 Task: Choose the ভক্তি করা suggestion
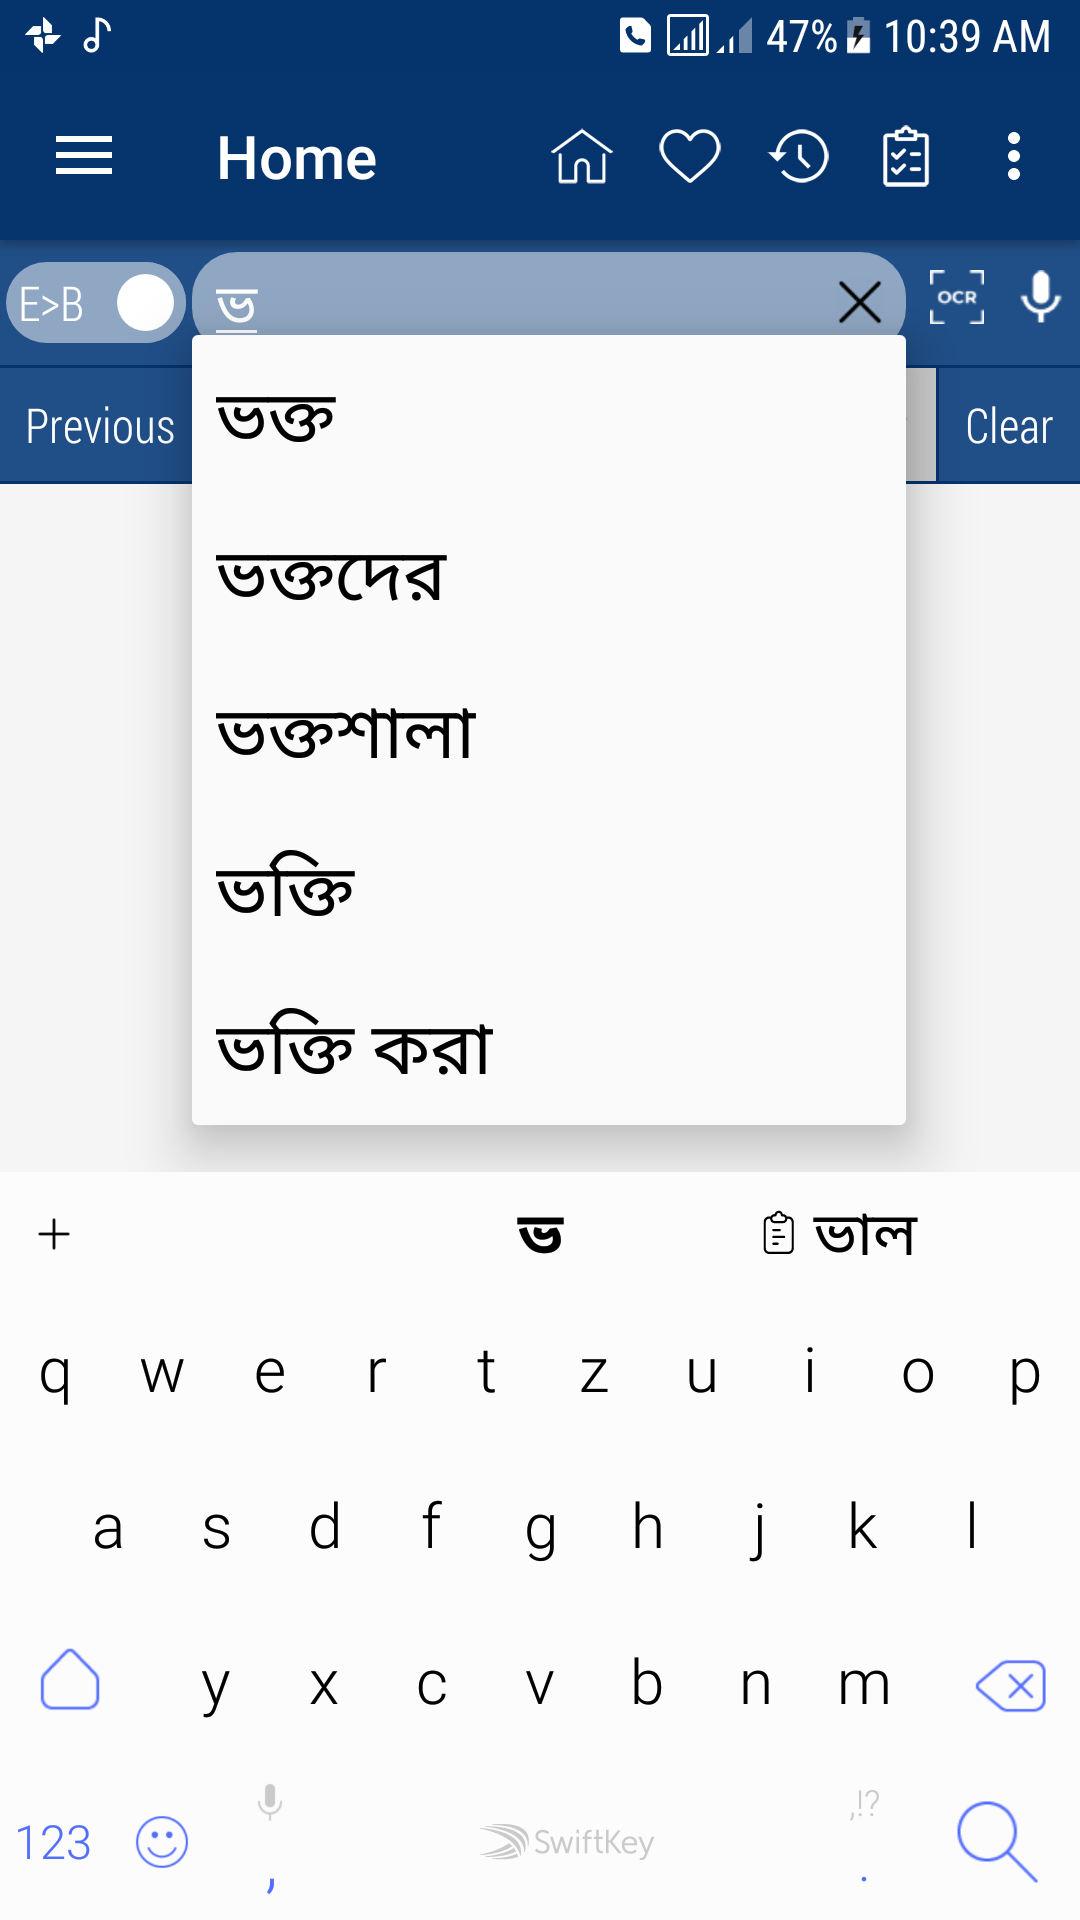point(355,1049)
